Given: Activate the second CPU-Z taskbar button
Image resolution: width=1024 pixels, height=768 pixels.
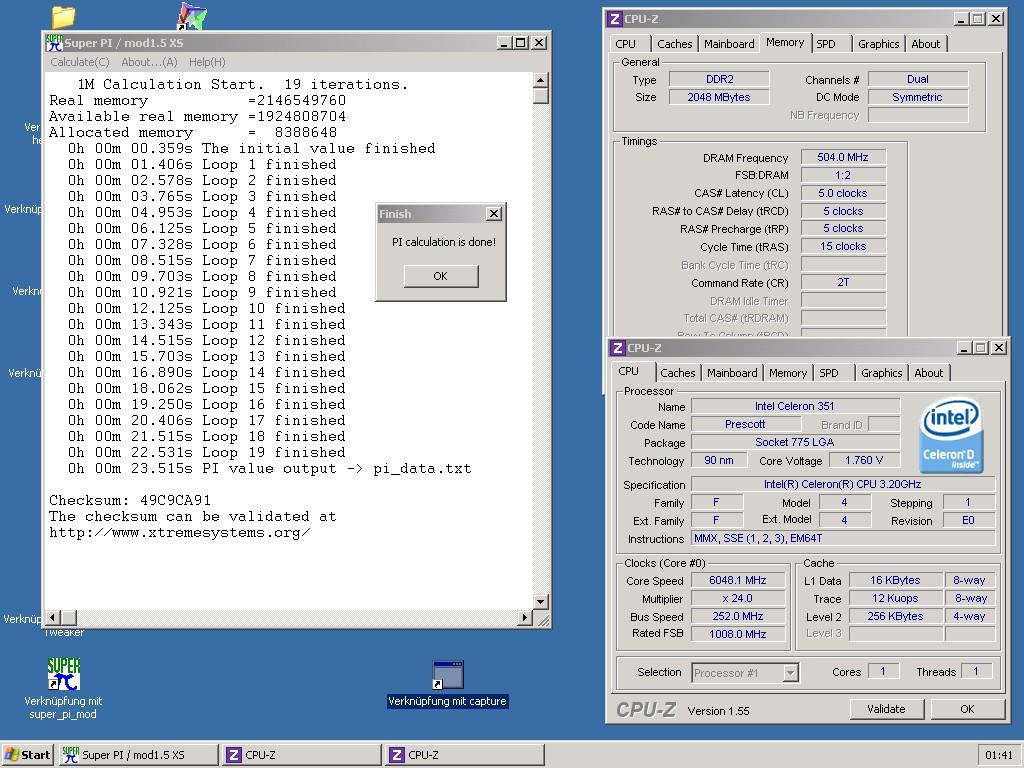Looking at the screenshot, I should (x=465, y=755).
